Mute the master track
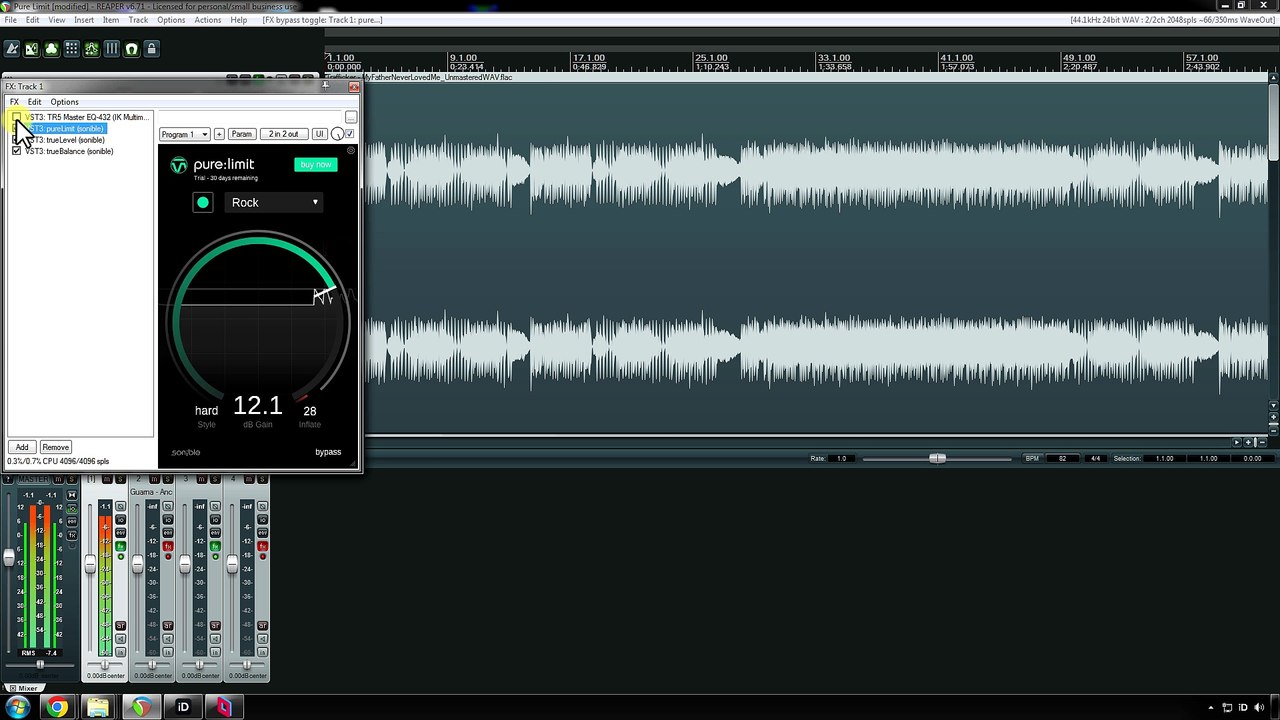This screenshot has width=1280, height=720. tap(58, 480)
